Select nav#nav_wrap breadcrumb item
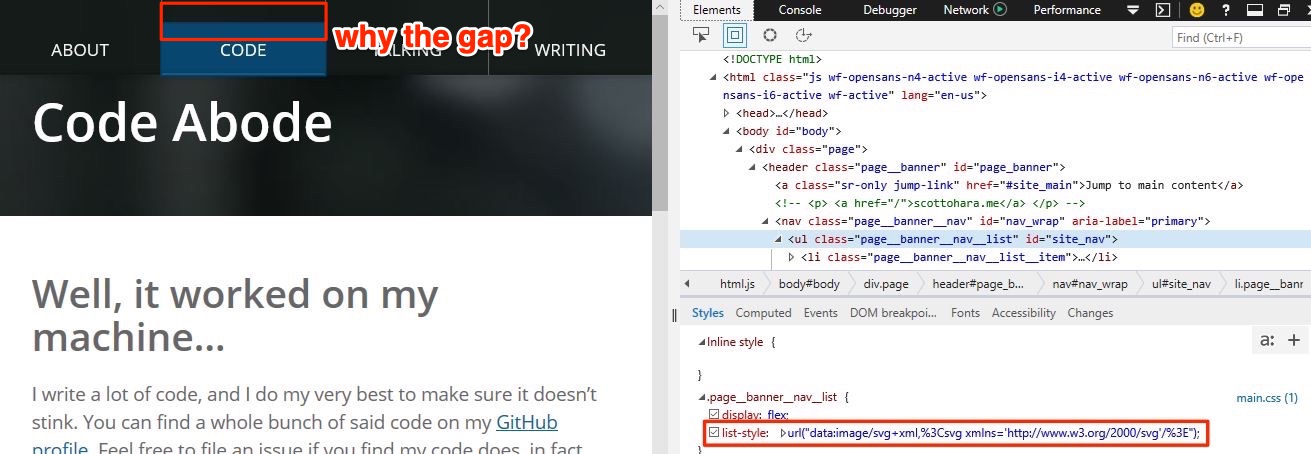This screenshot has width=1311, height=454. pyautogui.click(x=1089, y=284)
